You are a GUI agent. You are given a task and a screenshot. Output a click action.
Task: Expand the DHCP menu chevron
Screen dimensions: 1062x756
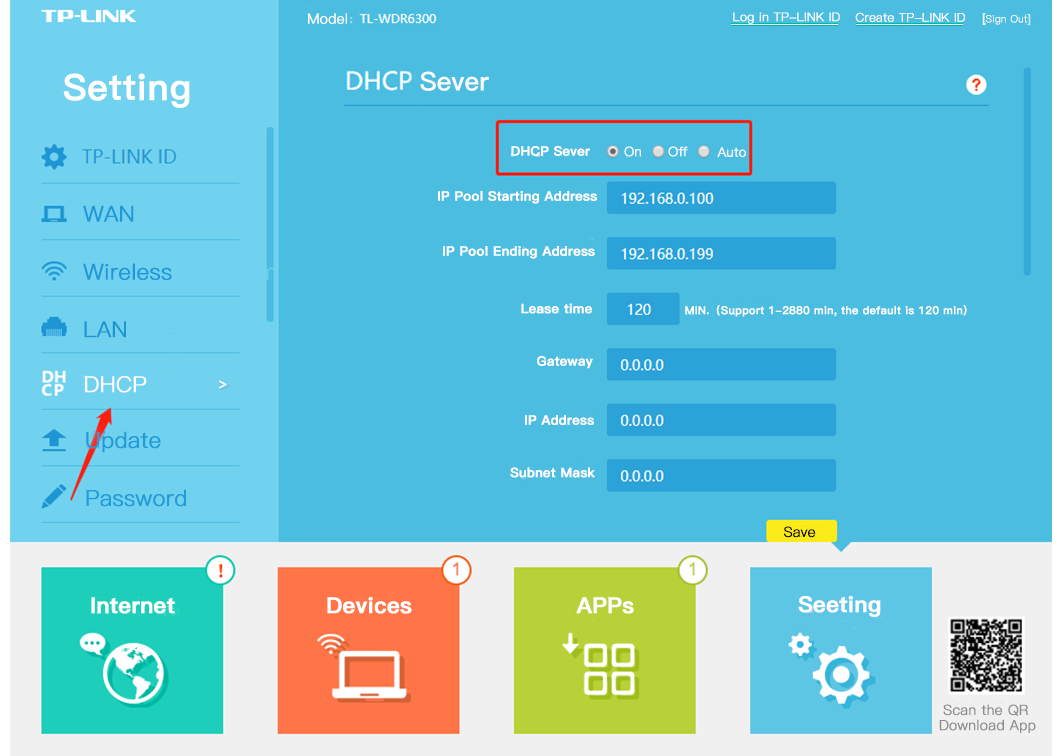point(223,385)
